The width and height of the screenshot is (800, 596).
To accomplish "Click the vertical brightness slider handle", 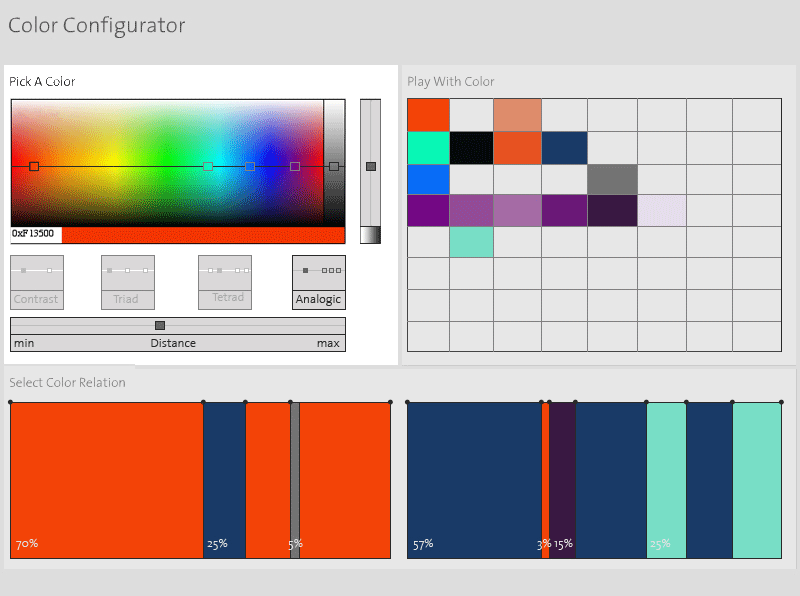I will (x=371, y=166).
